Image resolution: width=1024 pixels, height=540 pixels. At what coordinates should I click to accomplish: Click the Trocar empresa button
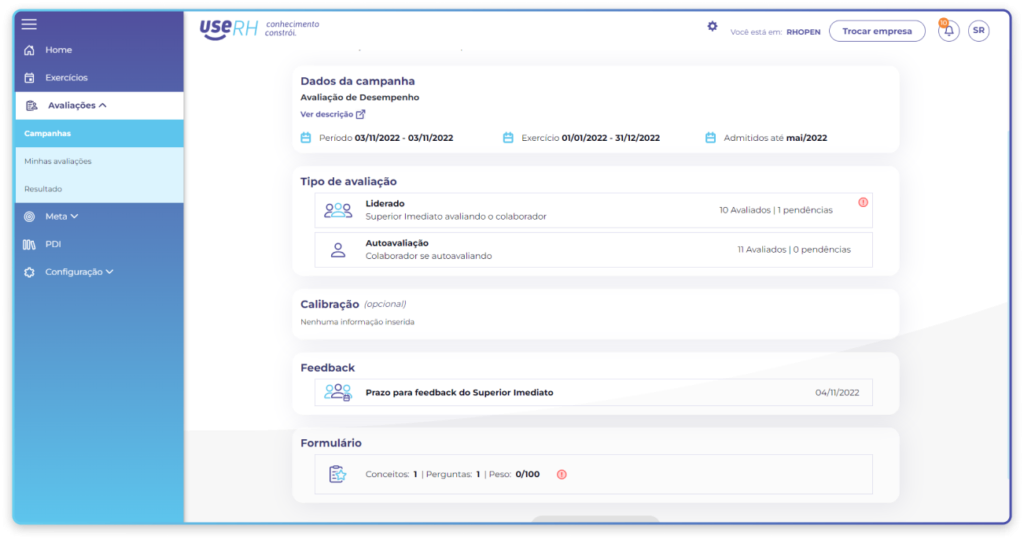(877, 31)
